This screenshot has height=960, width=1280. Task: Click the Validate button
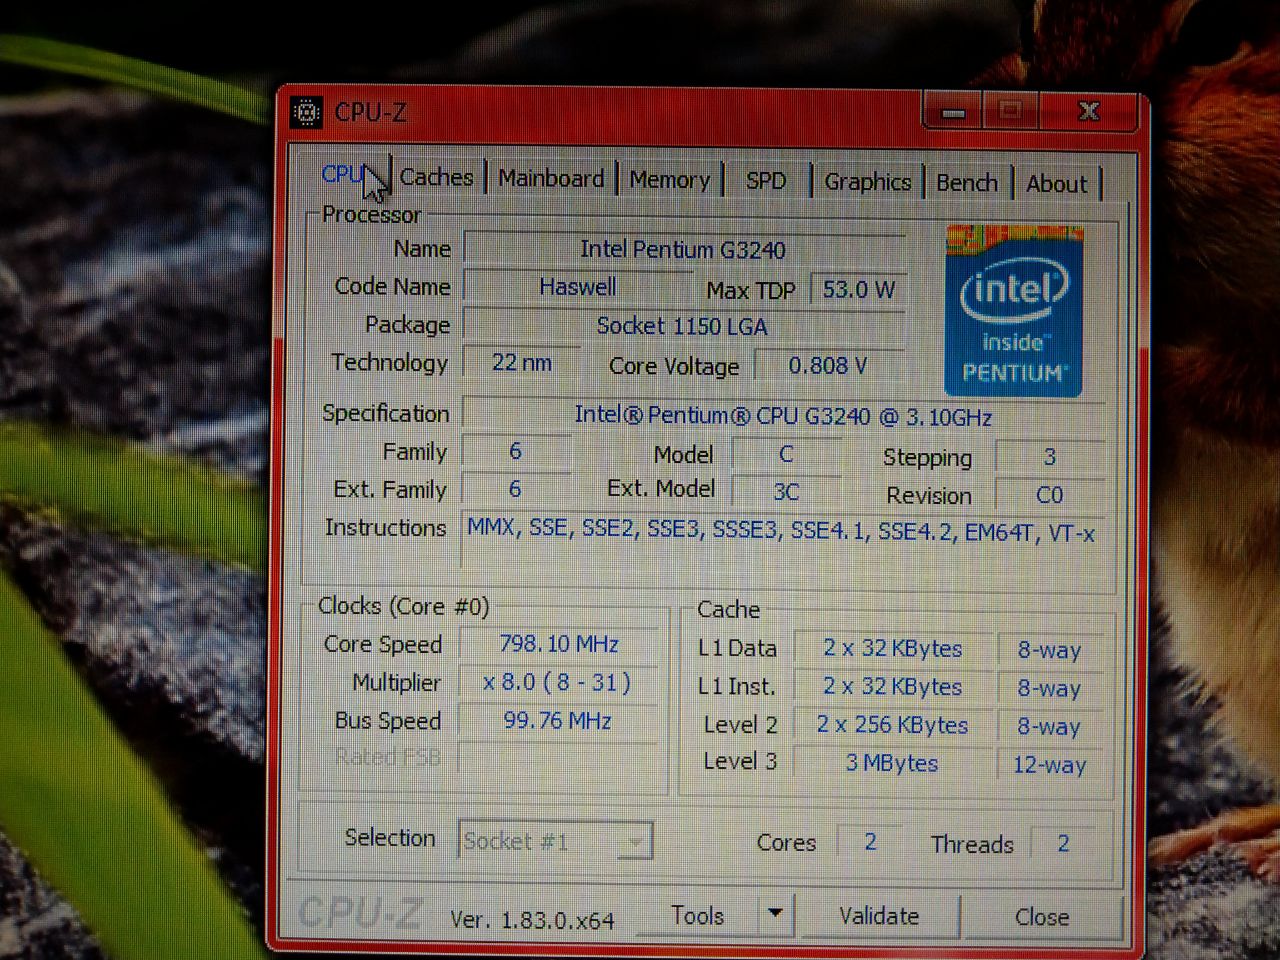[x=878, y=916]
